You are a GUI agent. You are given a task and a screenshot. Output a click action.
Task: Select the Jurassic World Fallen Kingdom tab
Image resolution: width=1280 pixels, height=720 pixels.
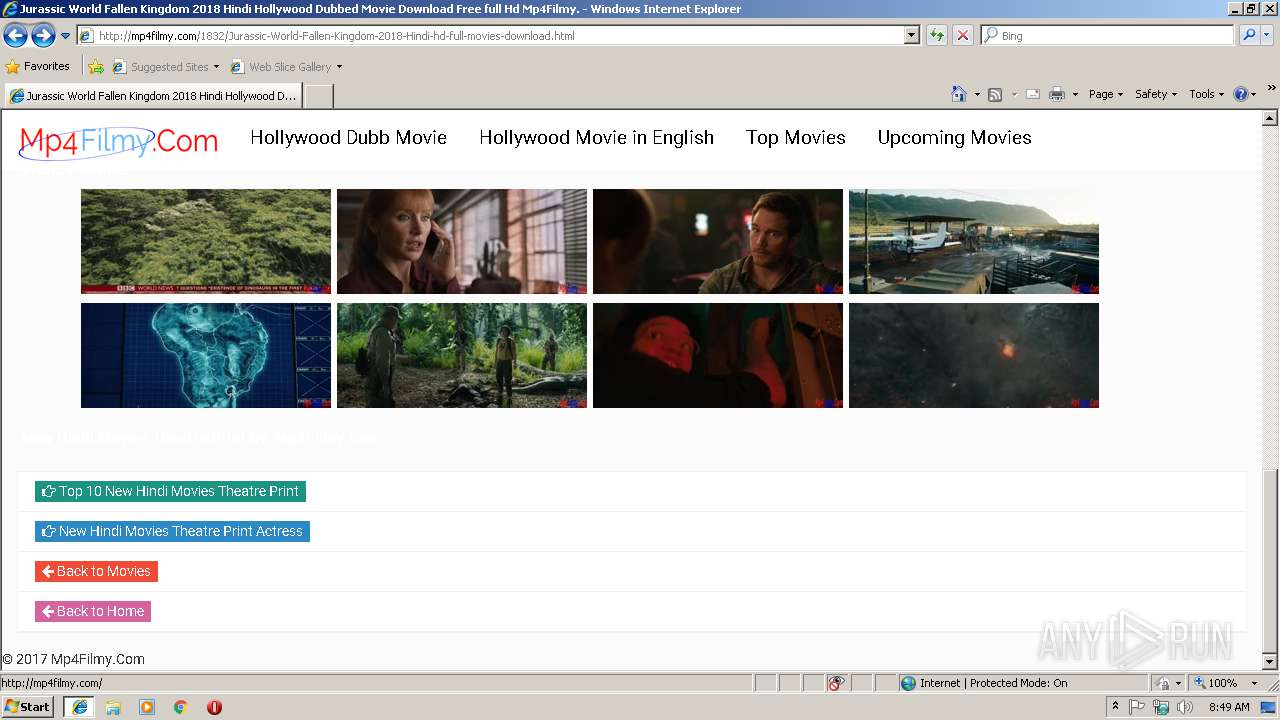tap(153, 96)
